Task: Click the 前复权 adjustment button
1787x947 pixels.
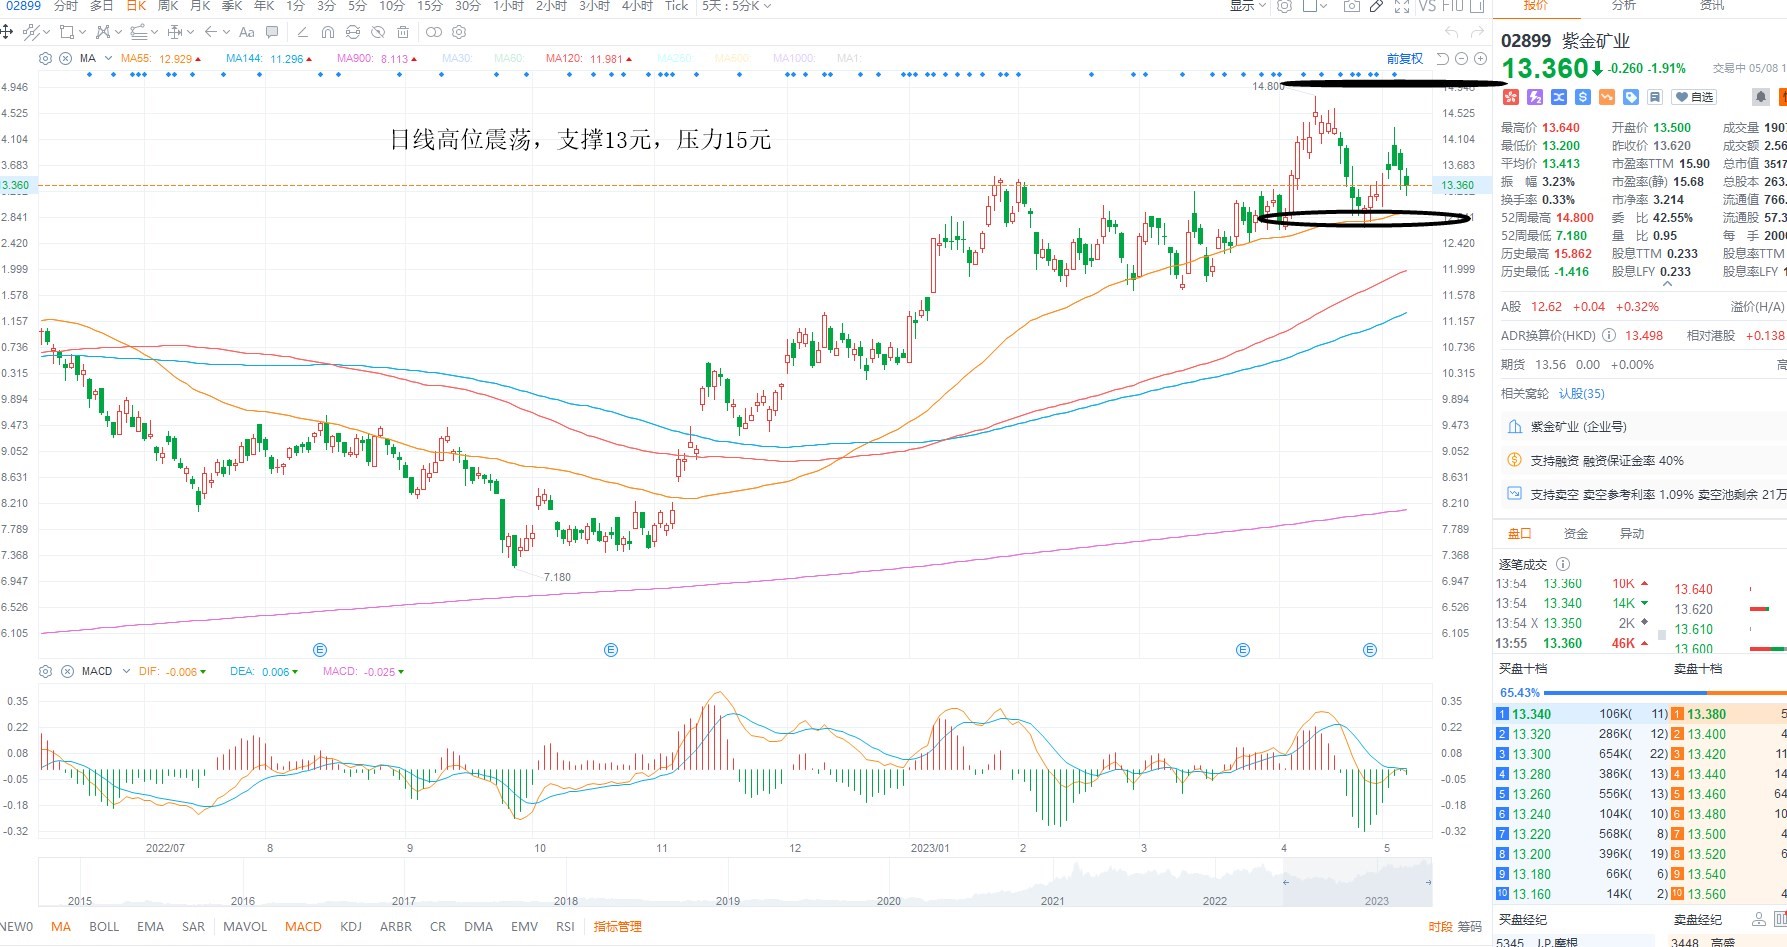Action: coord(1405,59)
